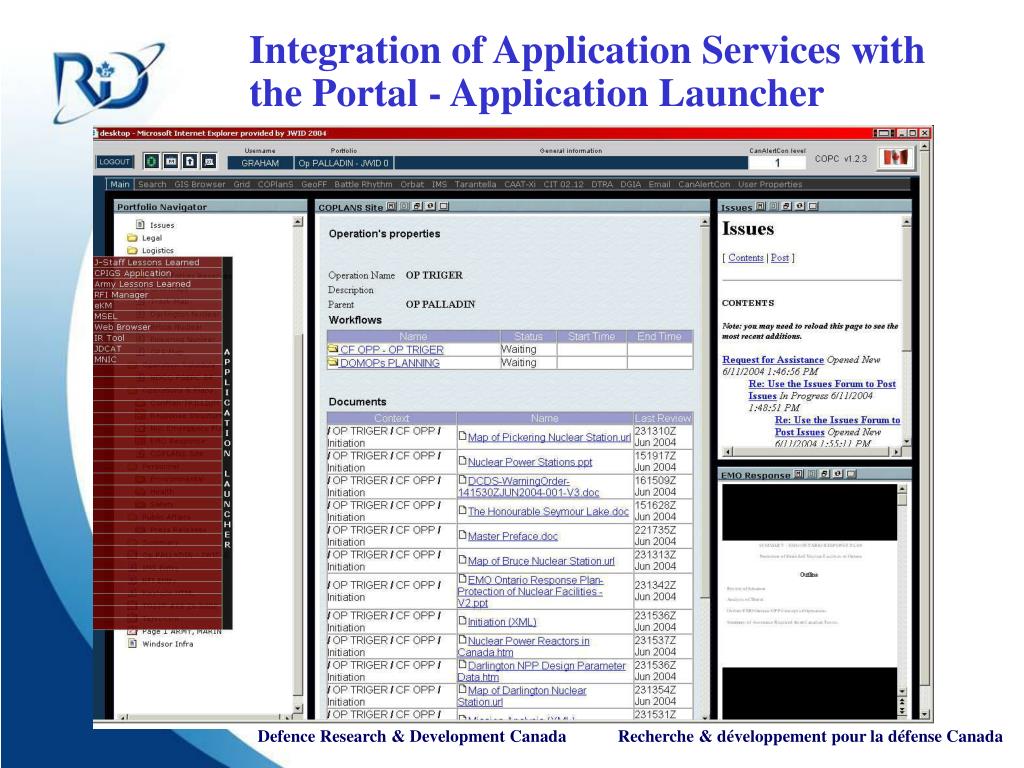Open the CanAlertCon tab
1024x768 pixels.
point(704,184)
